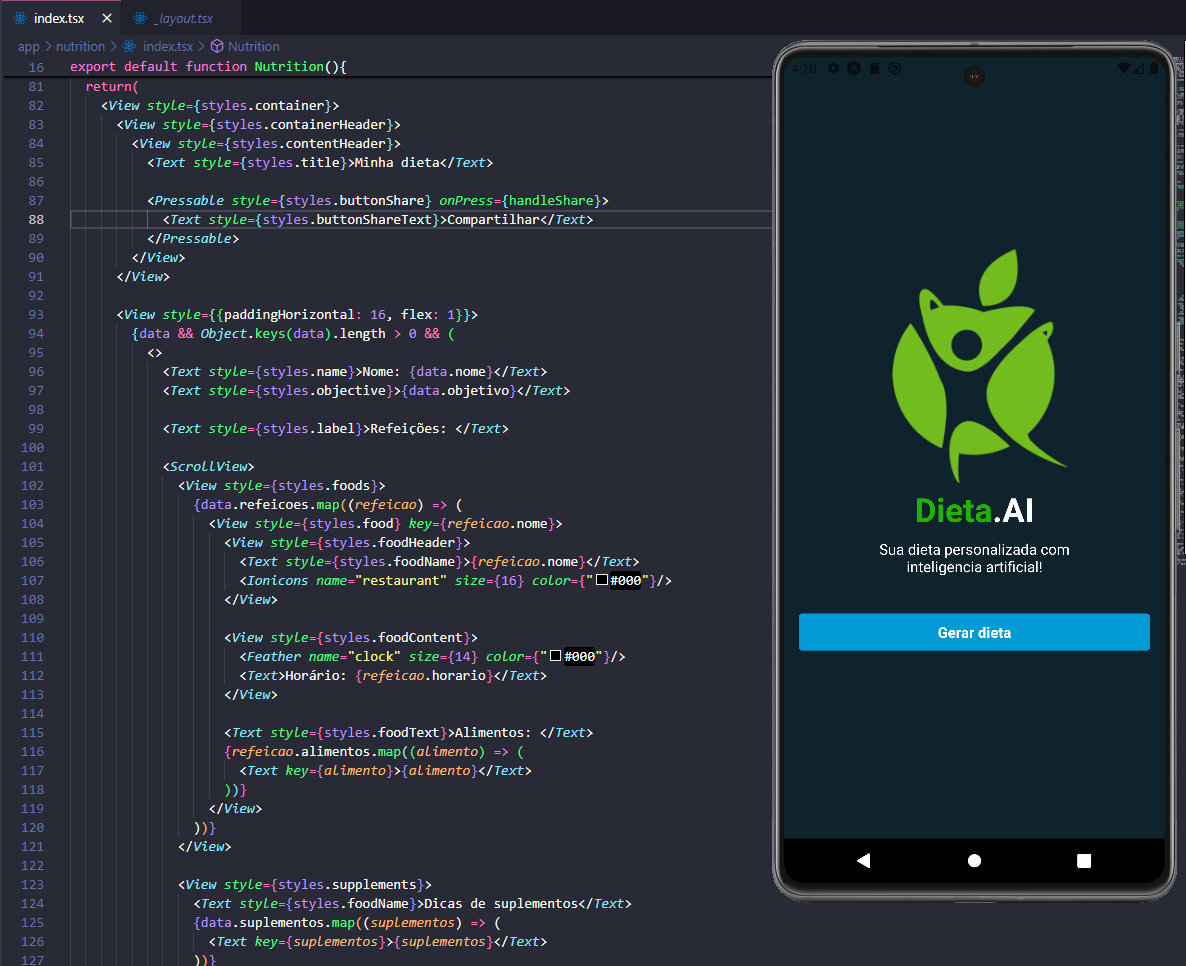Click the #000 color swatch on line 111

556,657
